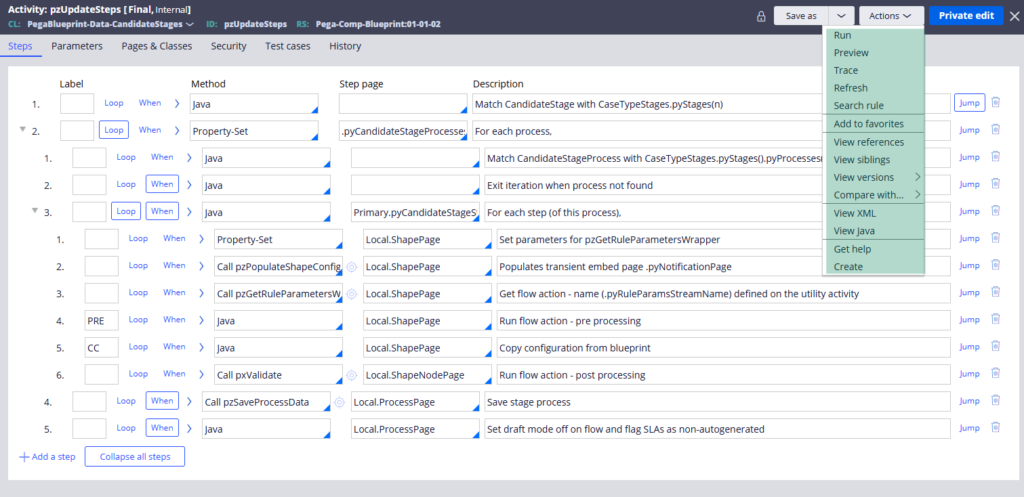1024x497 pixels.
Task: Toggle the When button on 'Set draft mode off' step
Action: tap(162, 428)
